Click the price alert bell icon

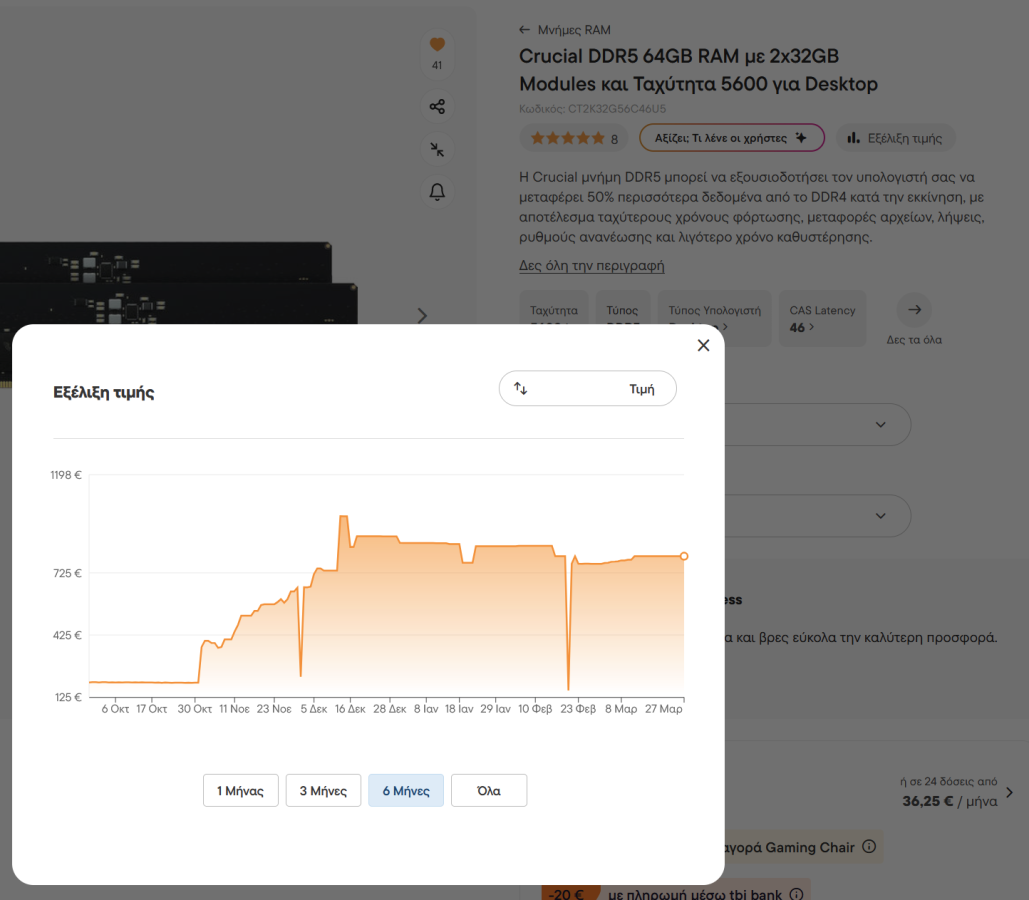tap(437, 192)
